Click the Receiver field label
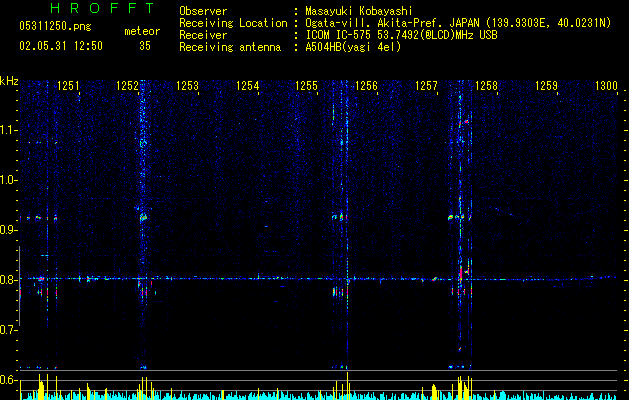 tap(203, 35)
